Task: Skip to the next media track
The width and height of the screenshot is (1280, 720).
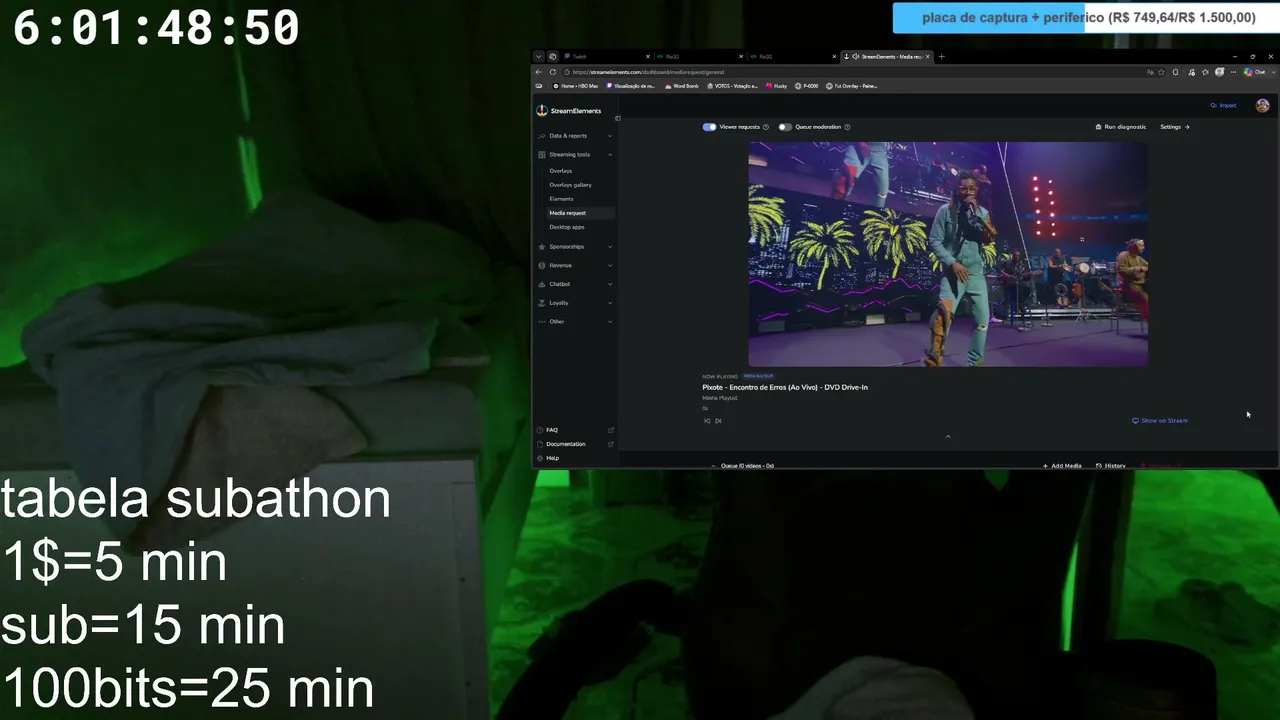Action: [x=718, y=421]
